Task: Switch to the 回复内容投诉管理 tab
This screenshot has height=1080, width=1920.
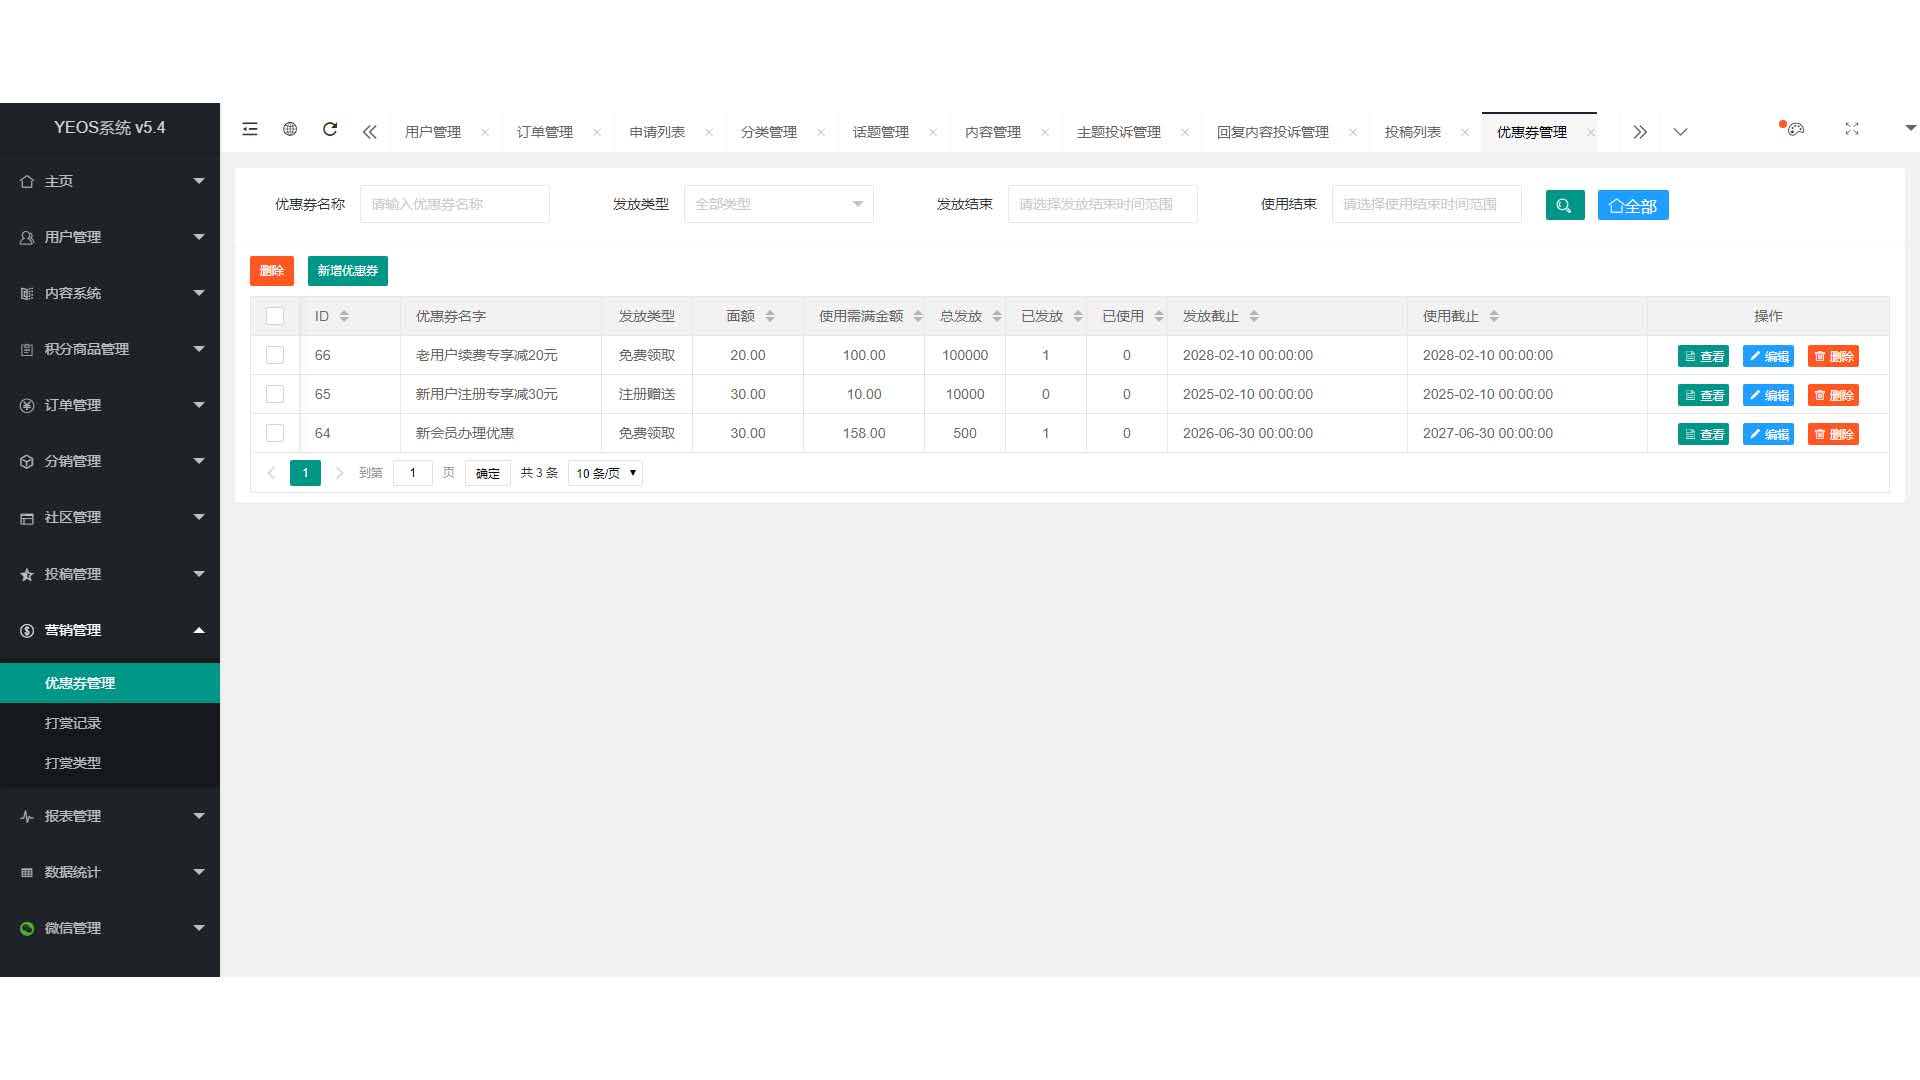Action: pyautogui.click(x=1272, y=132)
